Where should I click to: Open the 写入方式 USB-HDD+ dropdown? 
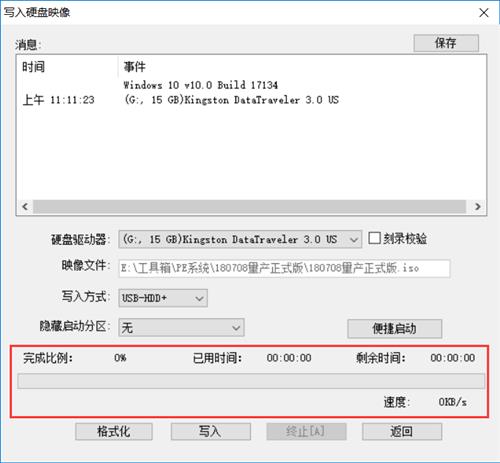(163, 298)
